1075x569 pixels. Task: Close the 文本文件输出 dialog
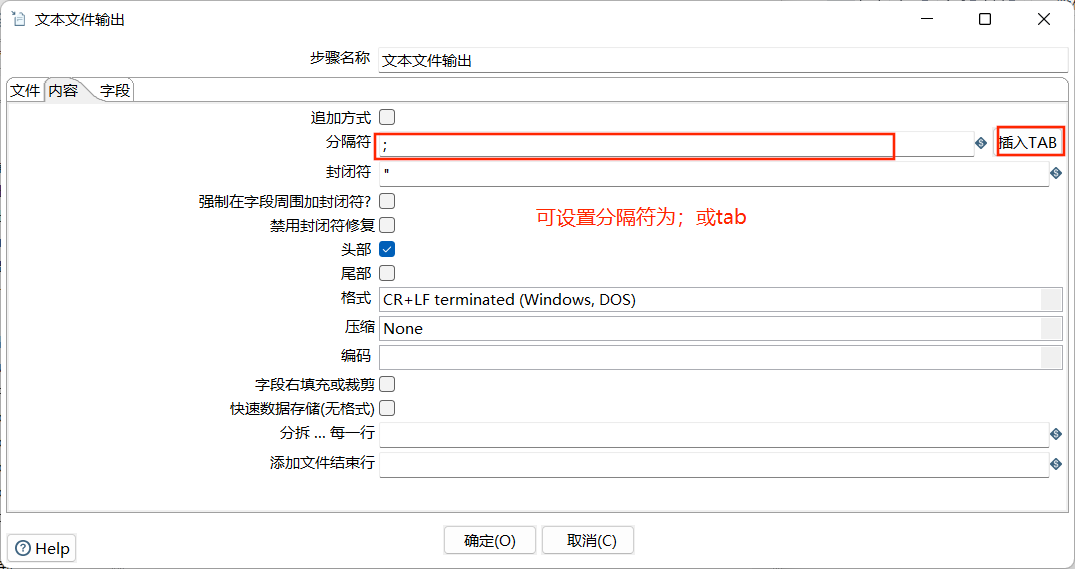(x=1043, y=19)
